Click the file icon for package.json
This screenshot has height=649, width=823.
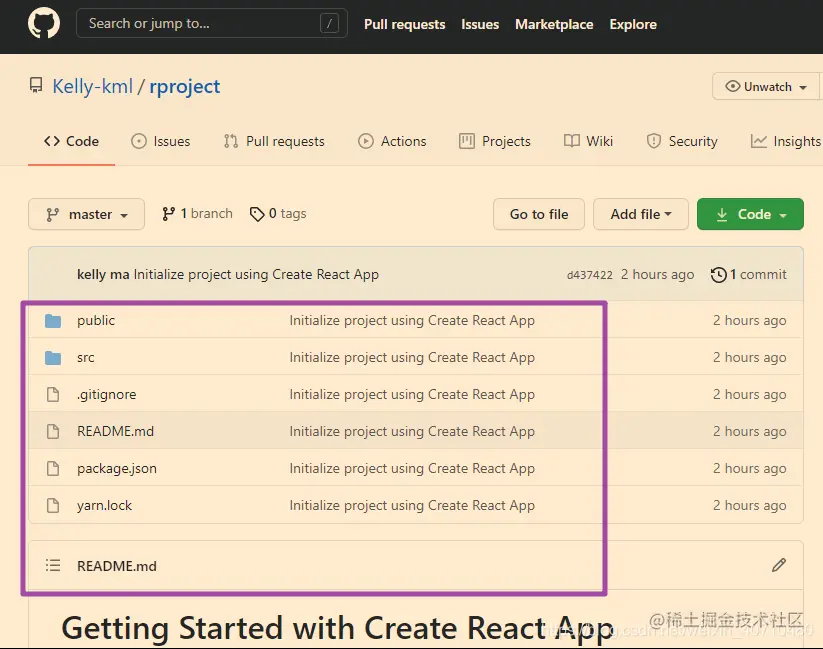point(53,468)
